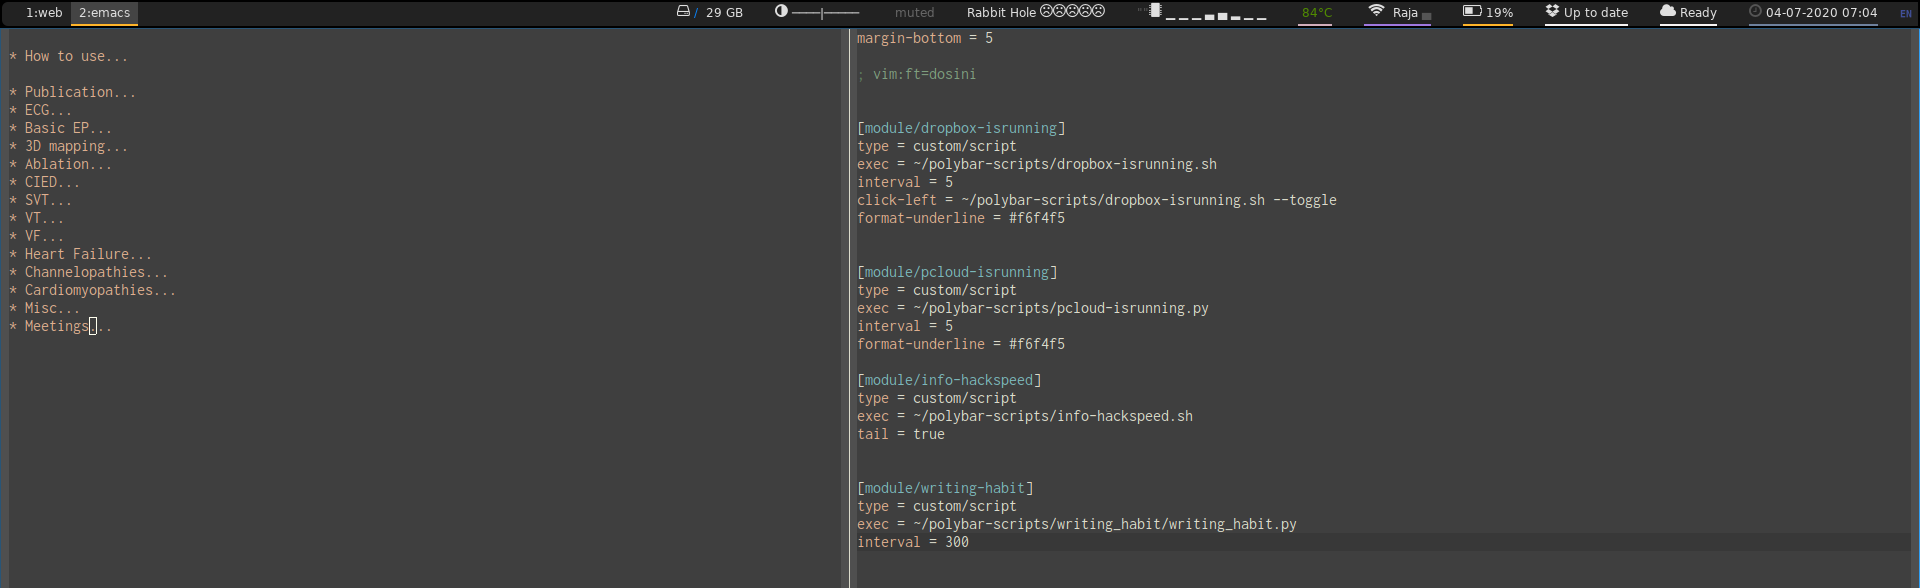1920x588 pixels.
Task: Place cursor on the module/writing-habit line
Action: [944, 488]
